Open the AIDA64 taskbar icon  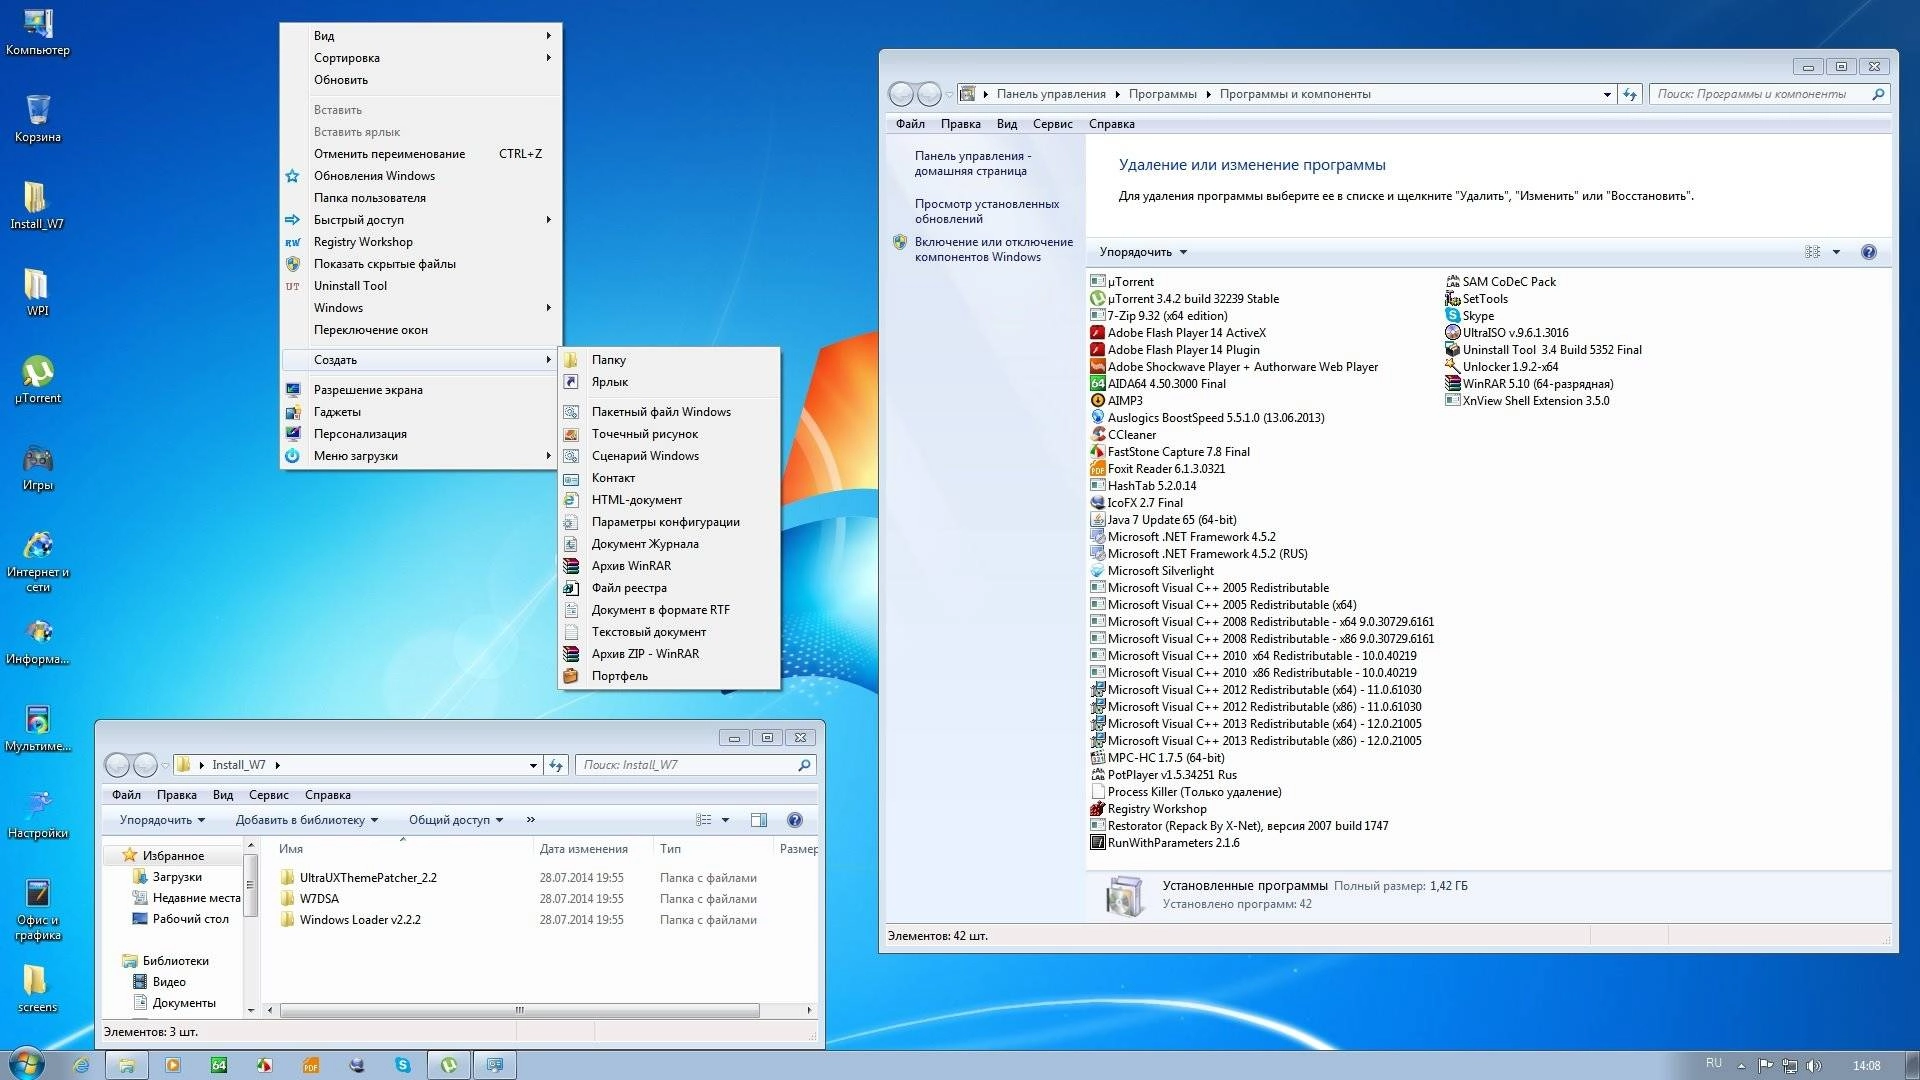pyautogui.click(x=219, y=1065)
